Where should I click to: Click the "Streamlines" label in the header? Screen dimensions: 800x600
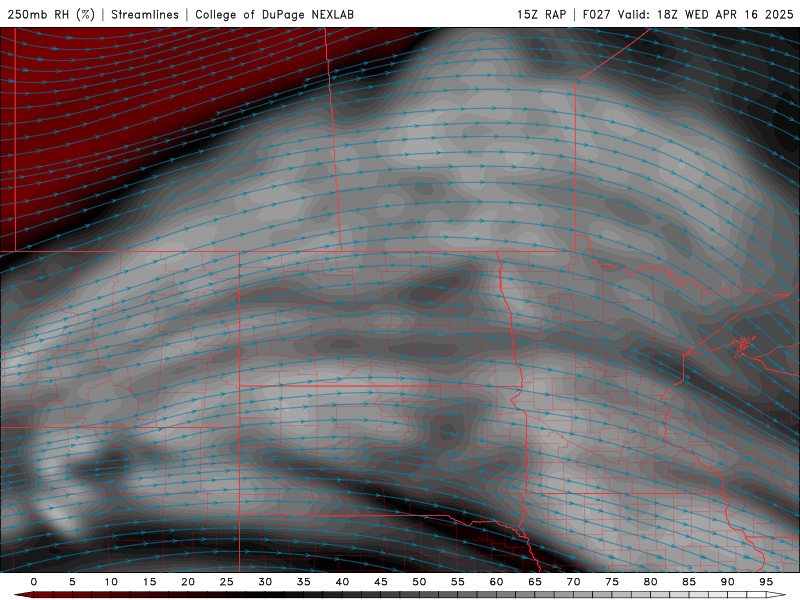(x=145, y=14)
